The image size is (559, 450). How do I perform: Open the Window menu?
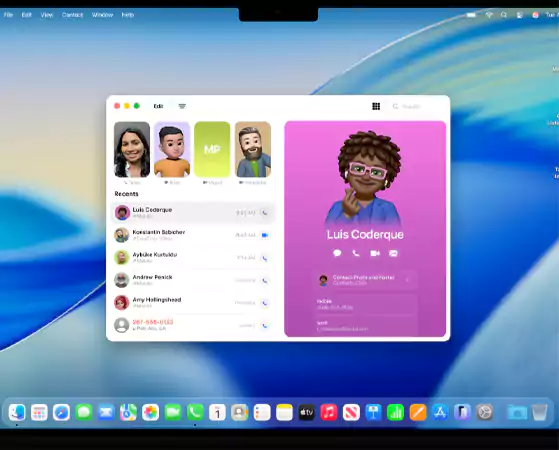pyautogui.click(x=102, y=15)
